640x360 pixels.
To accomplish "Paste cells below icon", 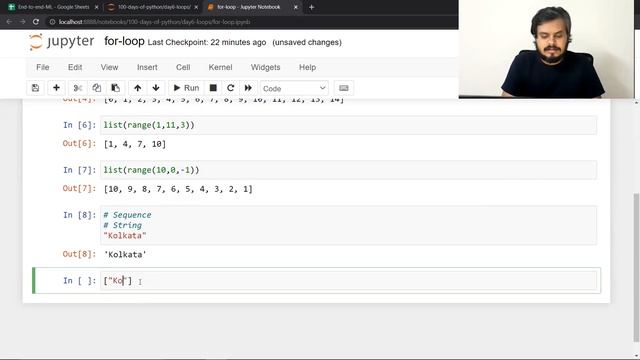I will (116, 88).
